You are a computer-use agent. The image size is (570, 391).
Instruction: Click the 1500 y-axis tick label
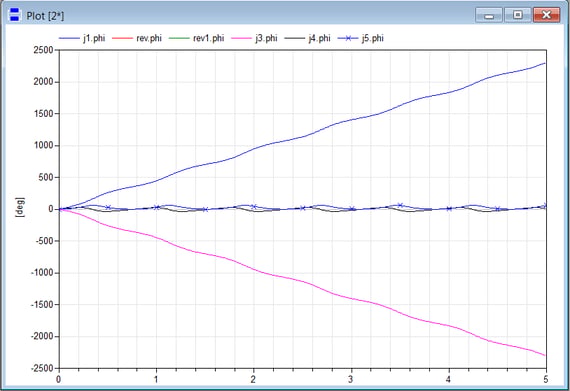tap(43, 114)
